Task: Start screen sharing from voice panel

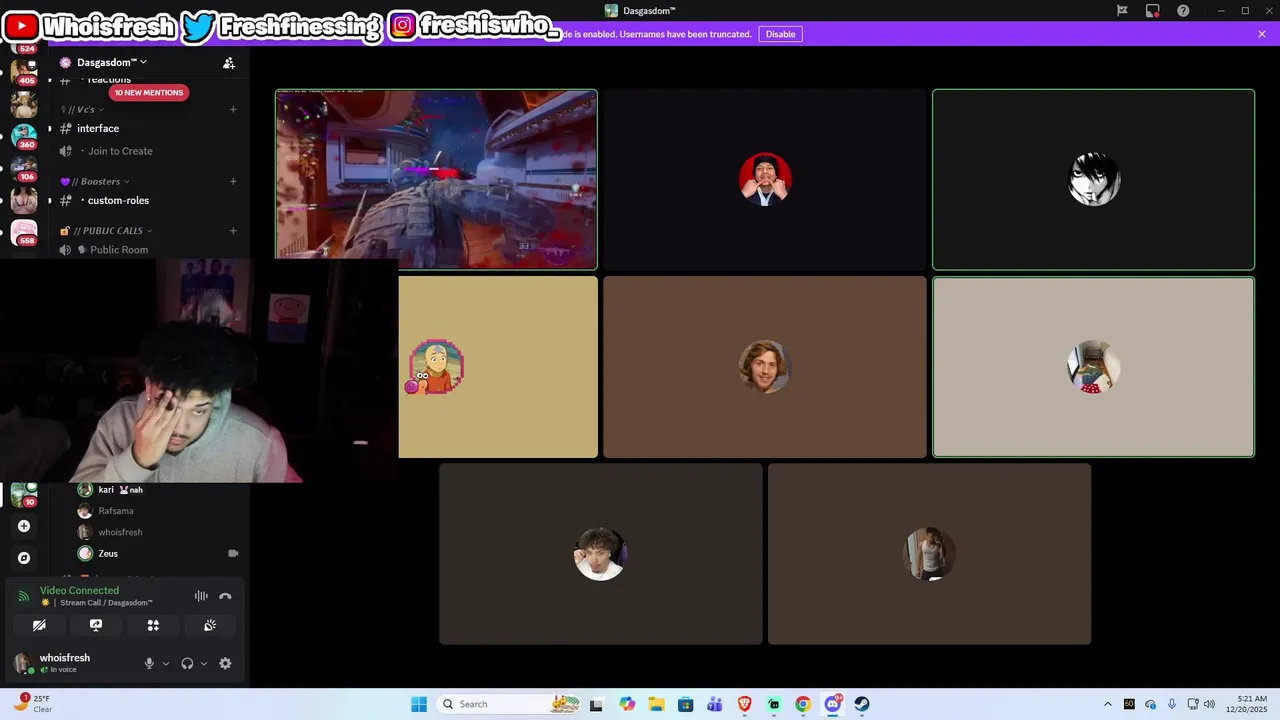Action: click(96, 625)
